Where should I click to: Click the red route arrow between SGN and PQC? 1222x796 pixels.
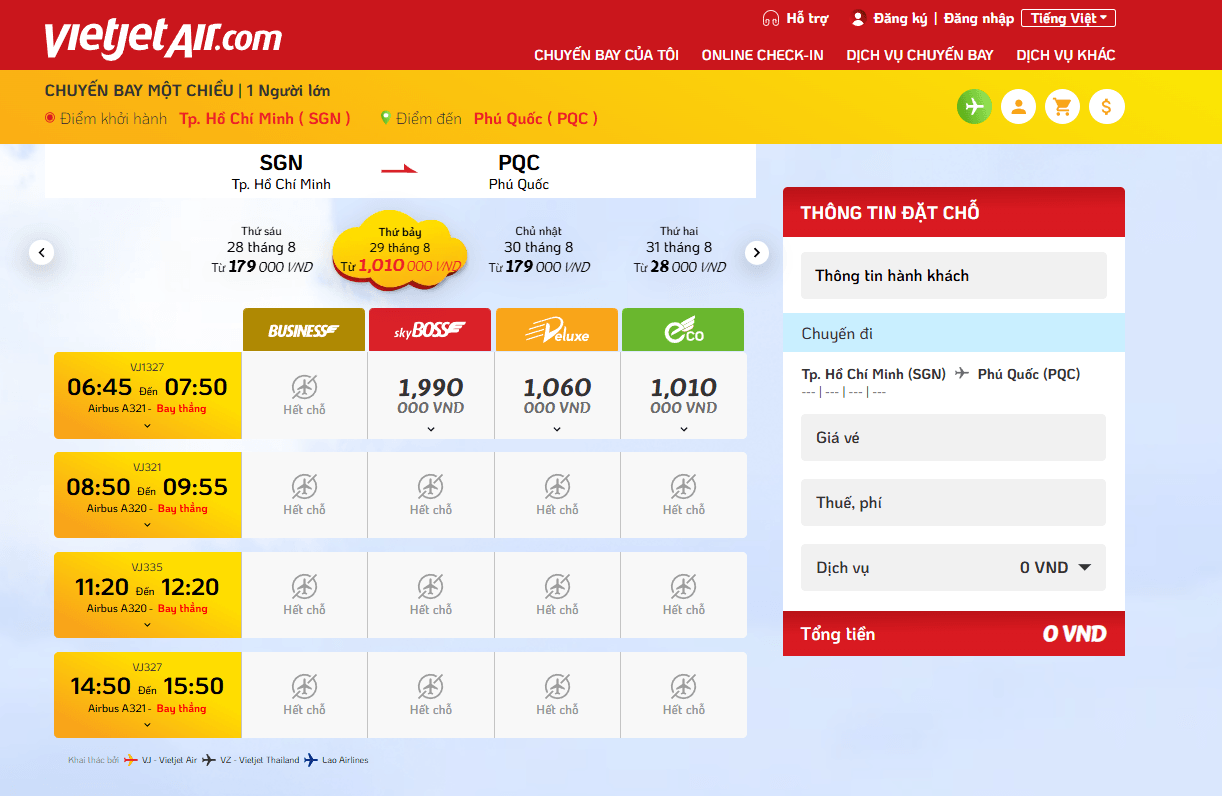(399, 170)
